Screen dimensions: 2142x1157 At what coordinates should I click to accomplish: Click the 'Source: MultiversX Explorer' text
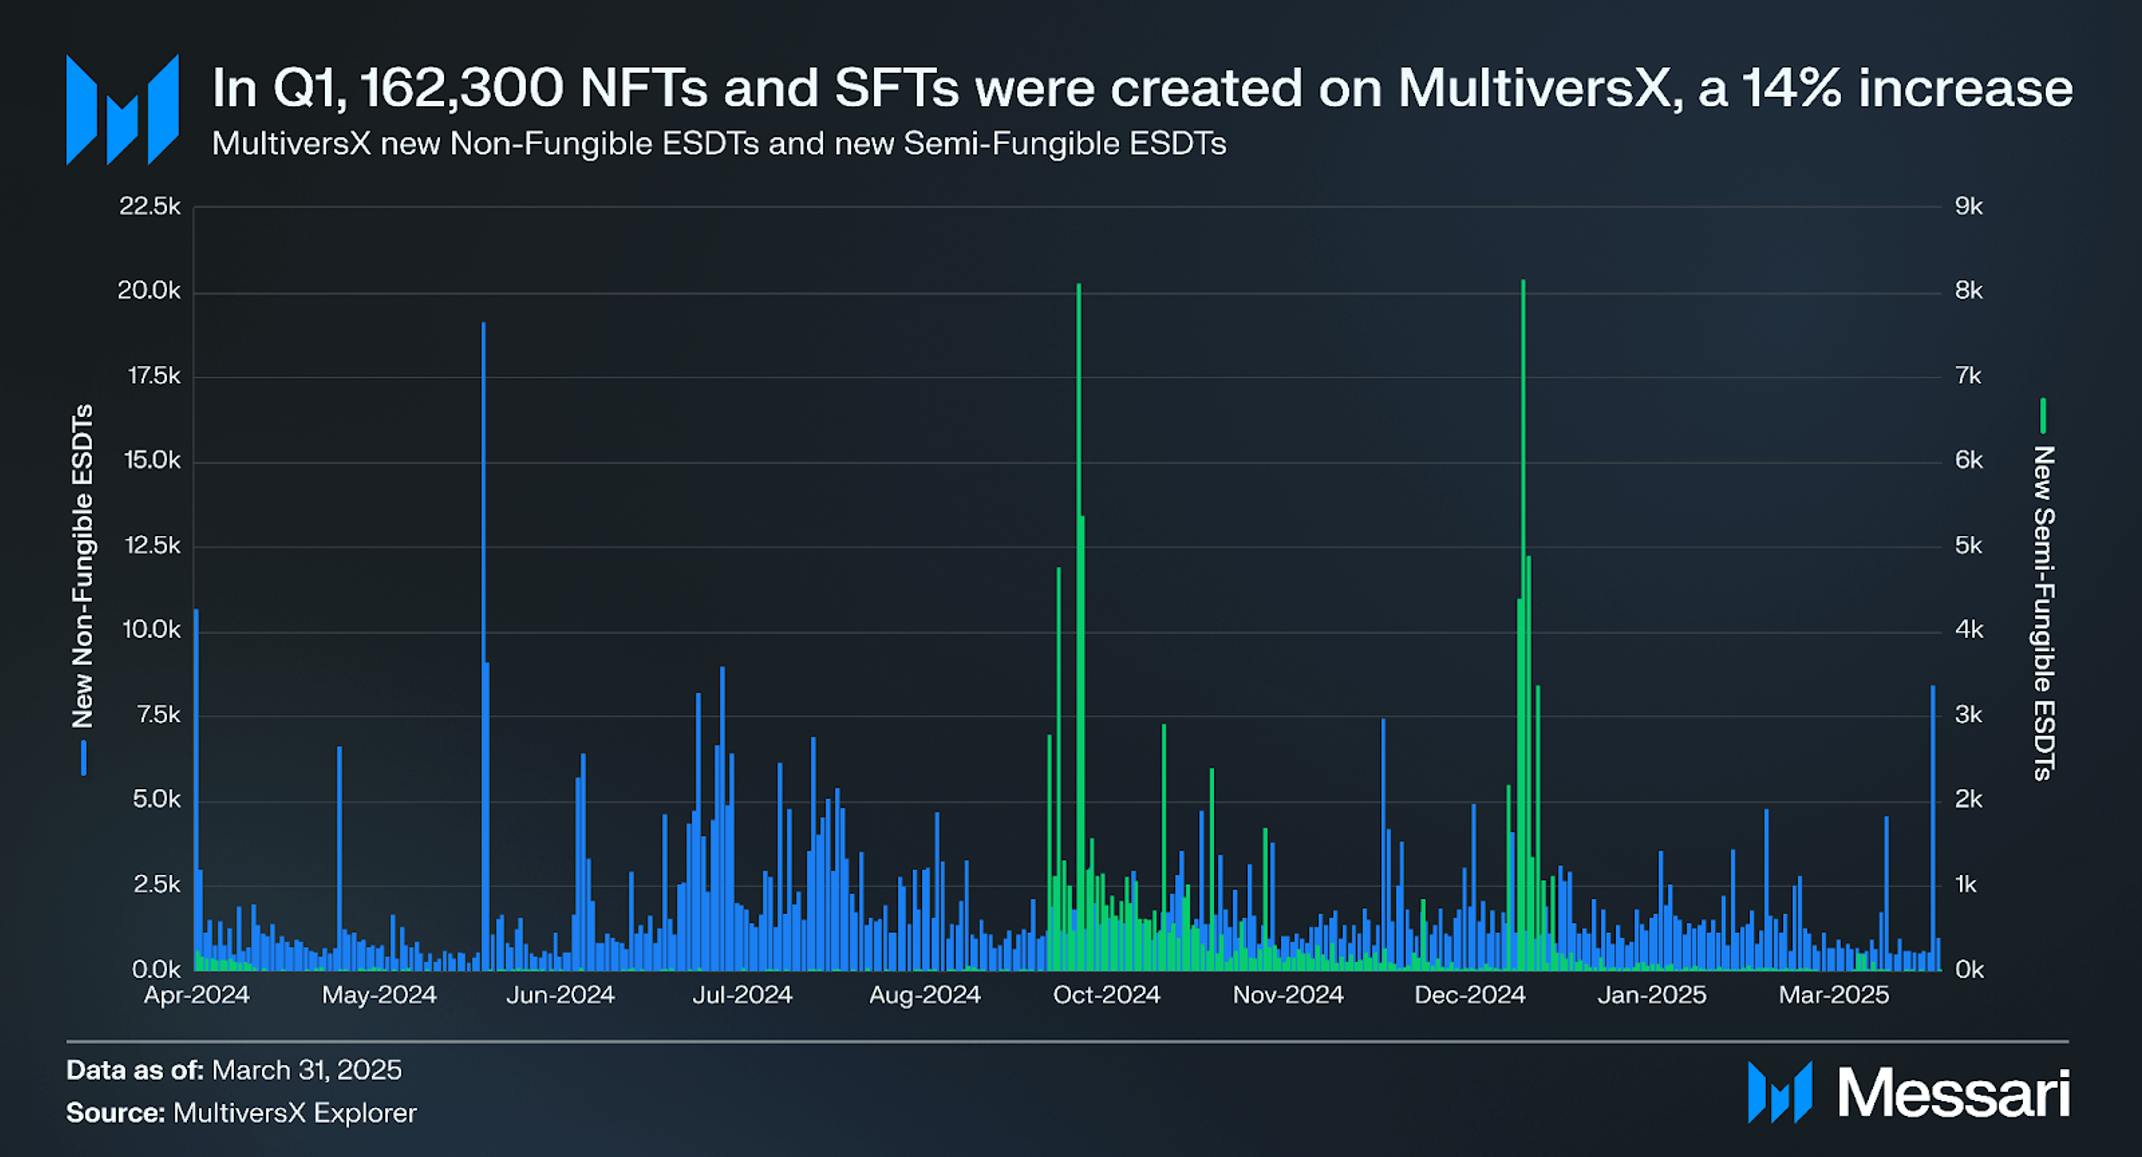click(x=241, y=1113)
